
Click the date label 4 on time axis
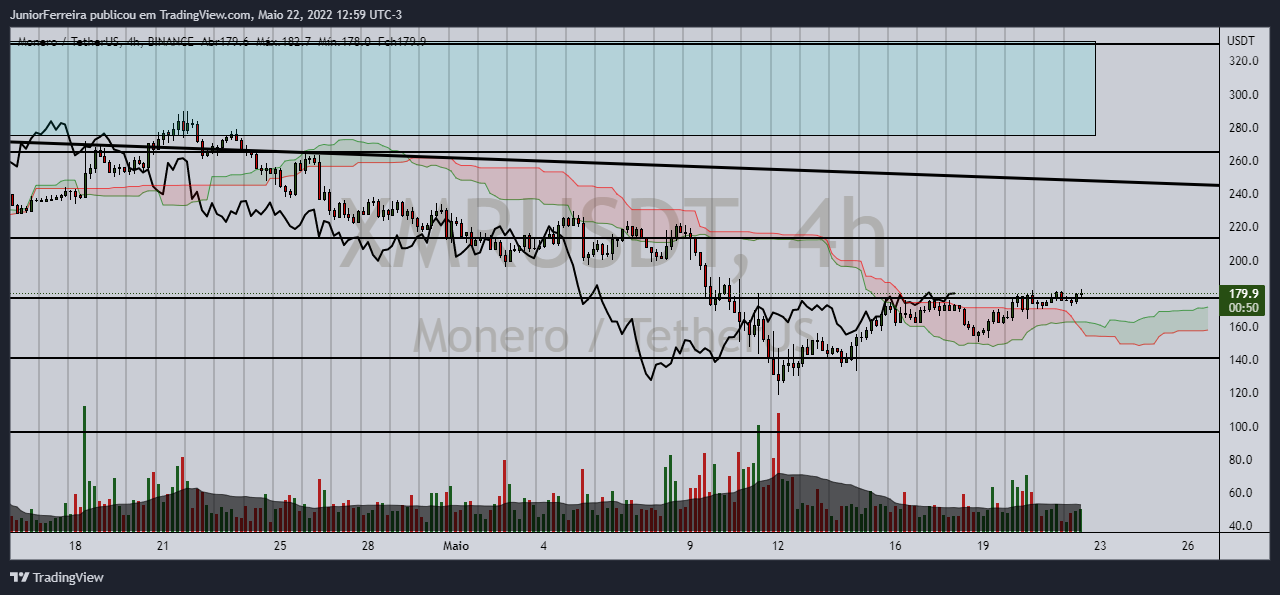(544, 546)
